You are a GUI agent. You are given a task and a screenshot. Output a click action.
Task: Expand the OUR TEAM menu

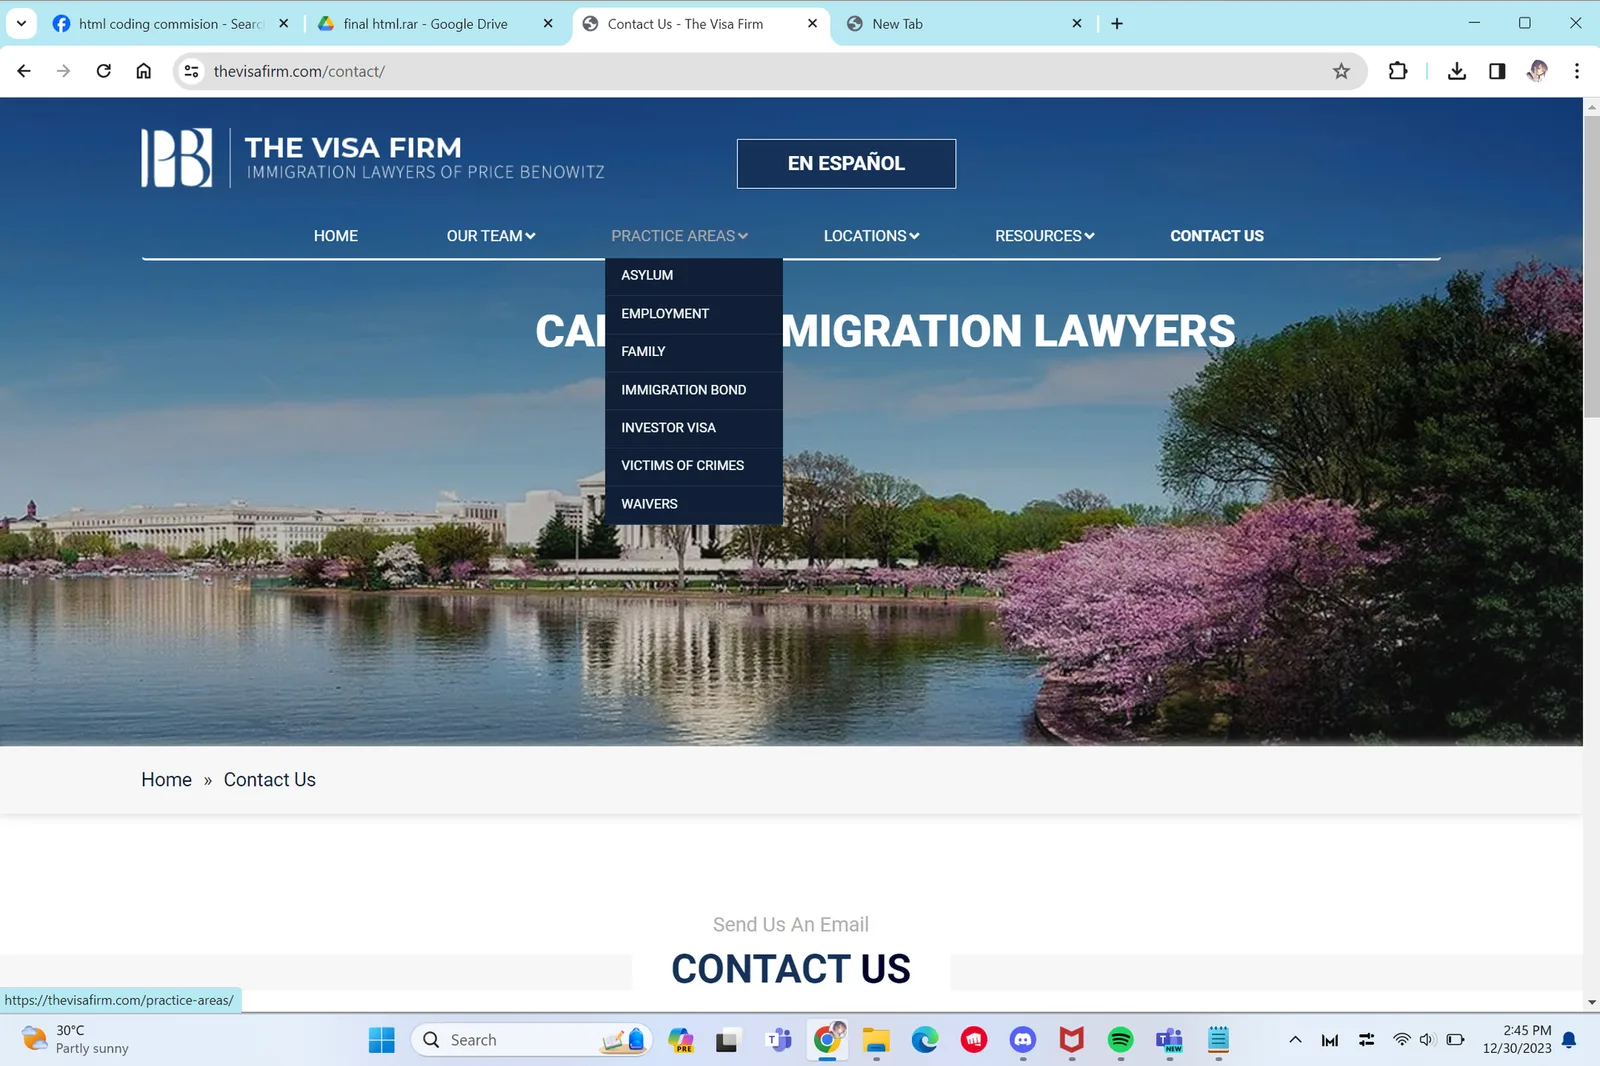click(x=491, y=236)
